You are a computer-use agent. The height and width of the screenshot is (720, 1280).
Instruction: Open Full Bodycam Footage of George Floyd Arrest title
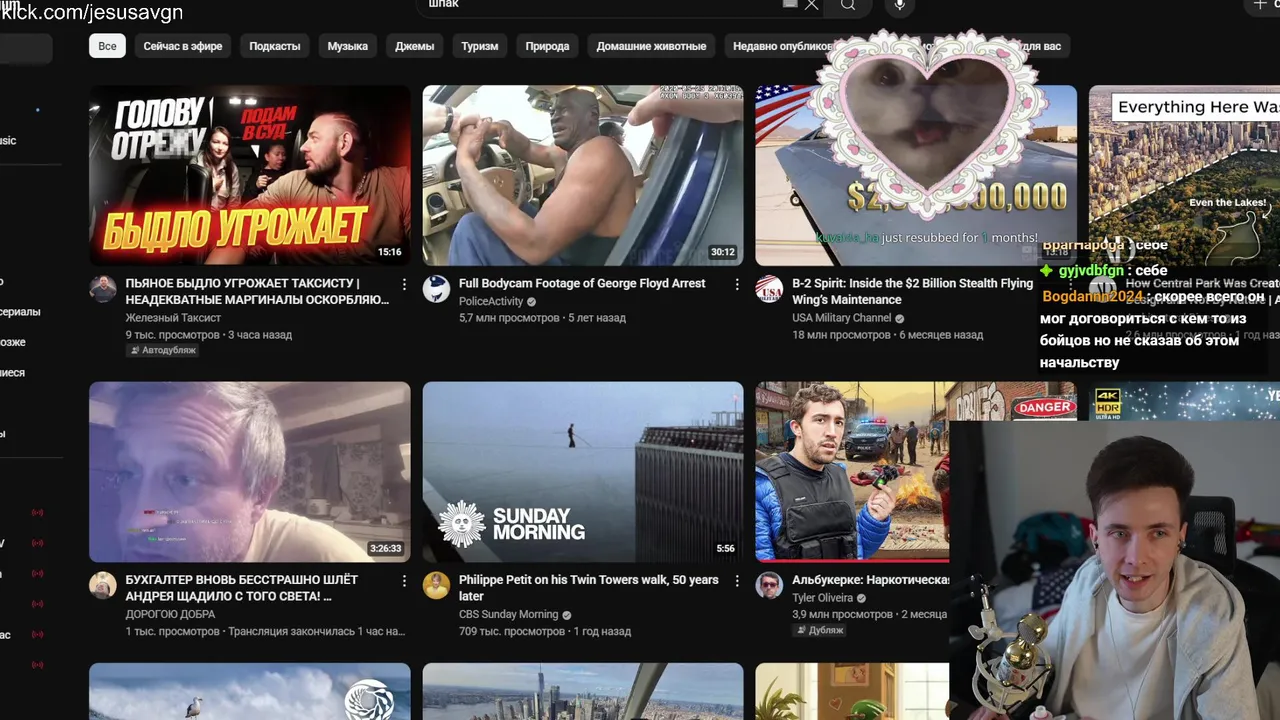click(x=582, y=284)
